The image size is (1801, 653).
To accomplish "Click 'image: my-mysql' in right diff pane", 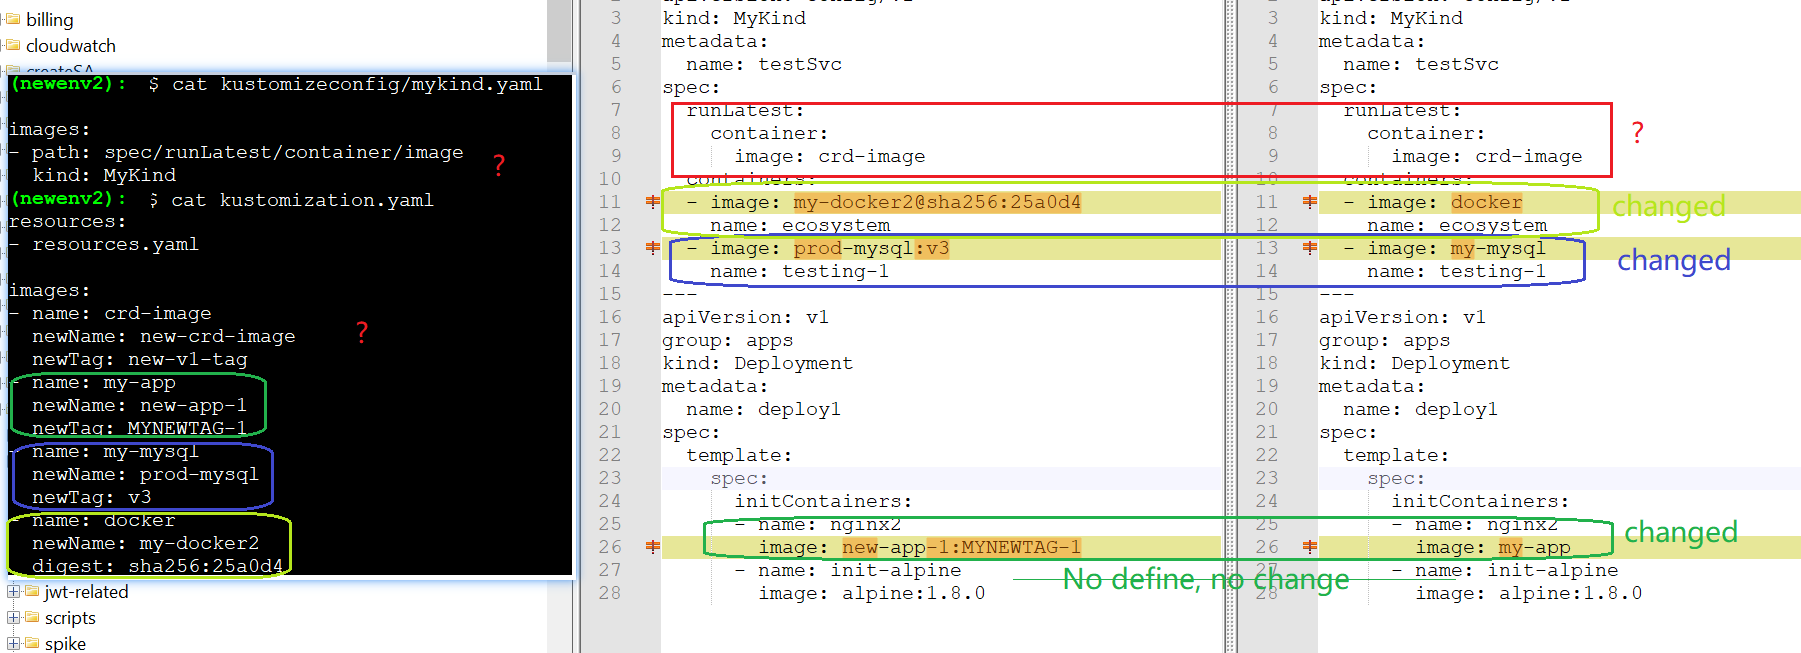I will (1457, 248).
